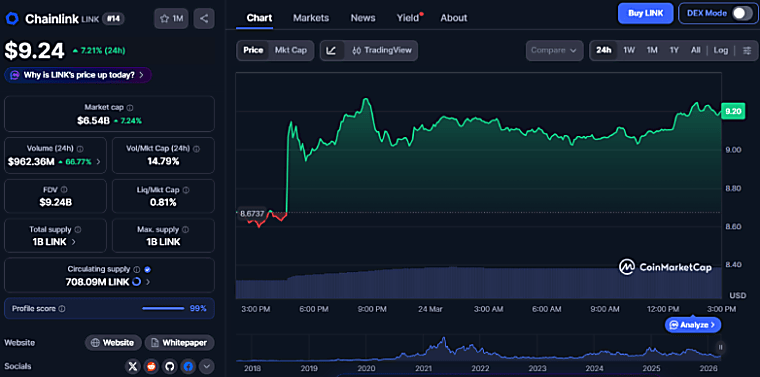Screen dimensions: 760x377
Task: Click the Profile score progress bar
Action: coord(163,309)
